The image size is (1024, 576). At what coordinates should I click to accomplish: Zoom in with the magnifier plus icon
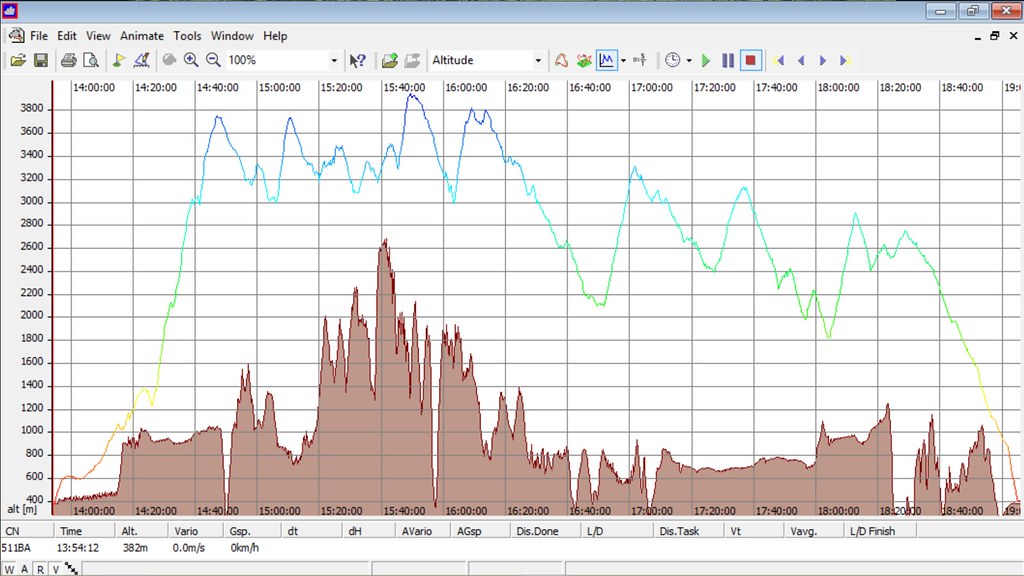(x=191, y=61)
